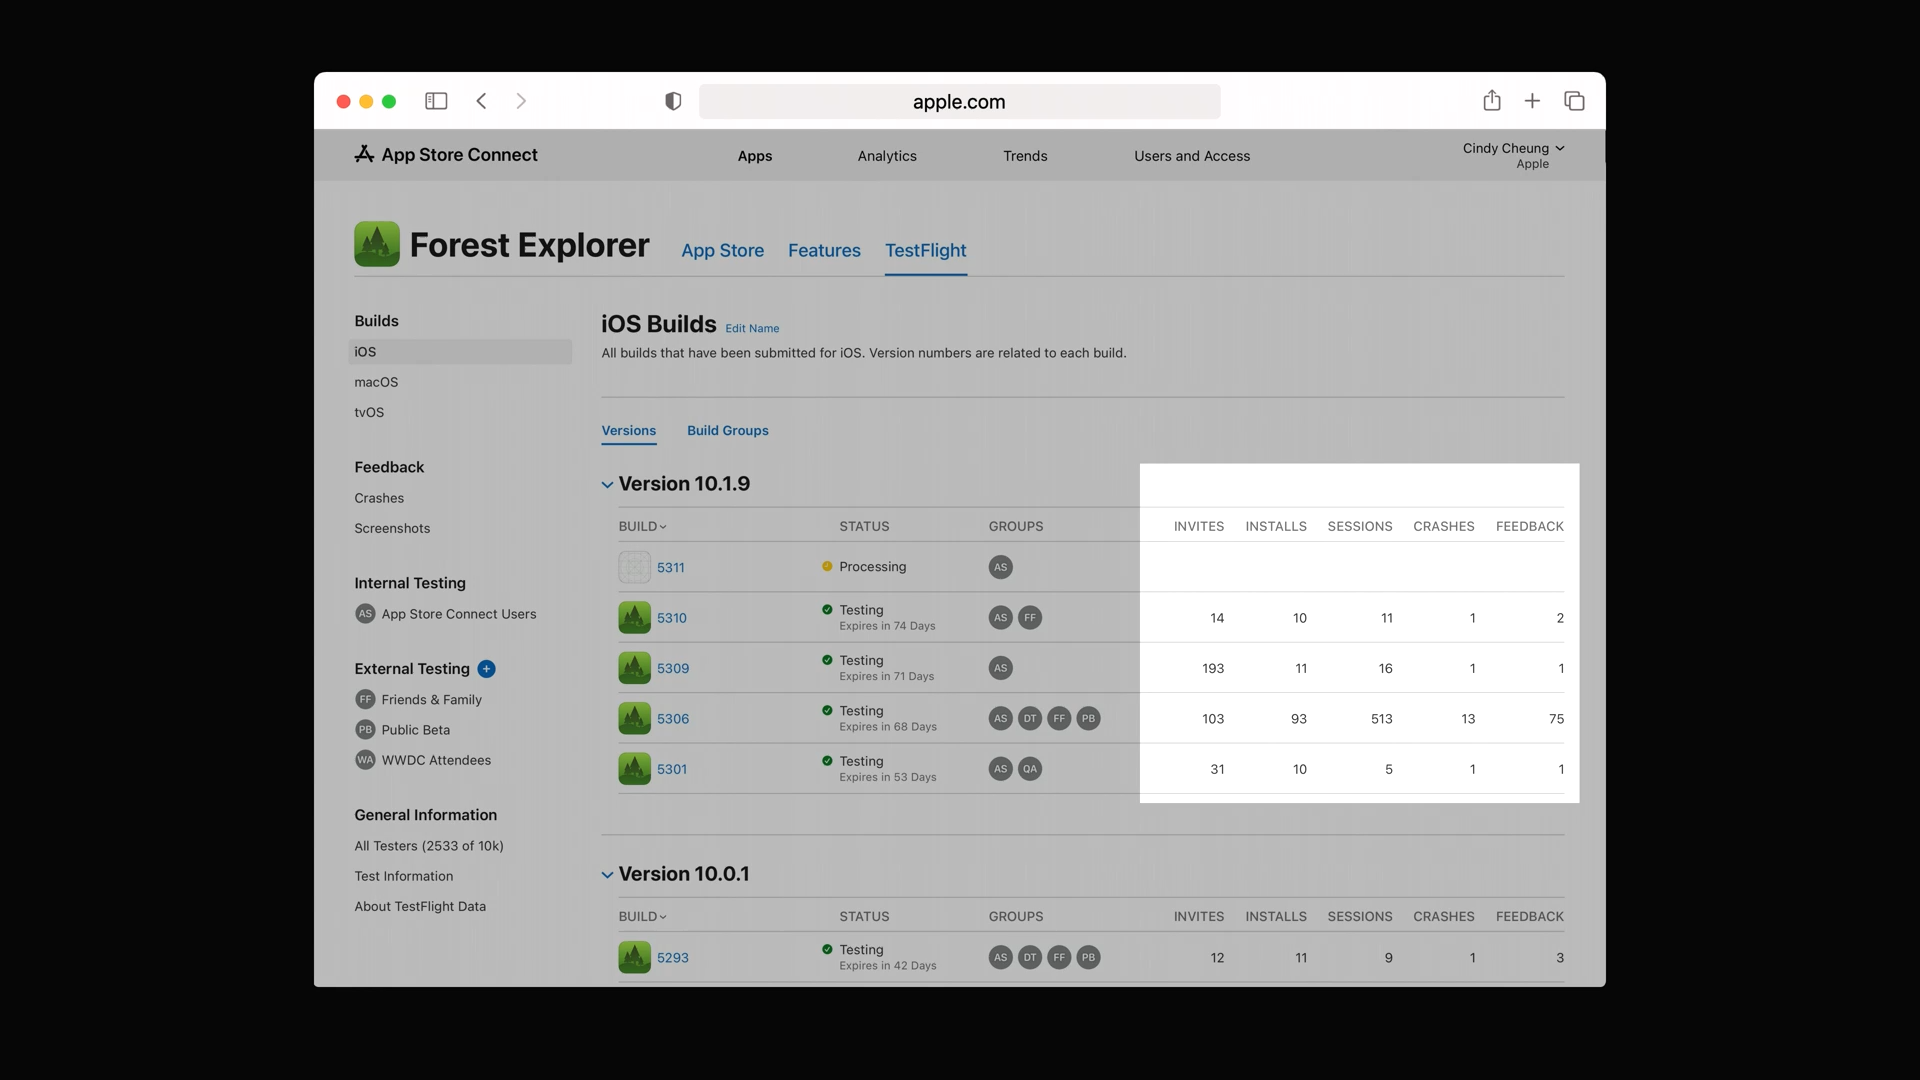The width and height of the screenshot is (1920, 1080).
Task: Click the AS group badge on build 5309
Action: pos(1000,668)
